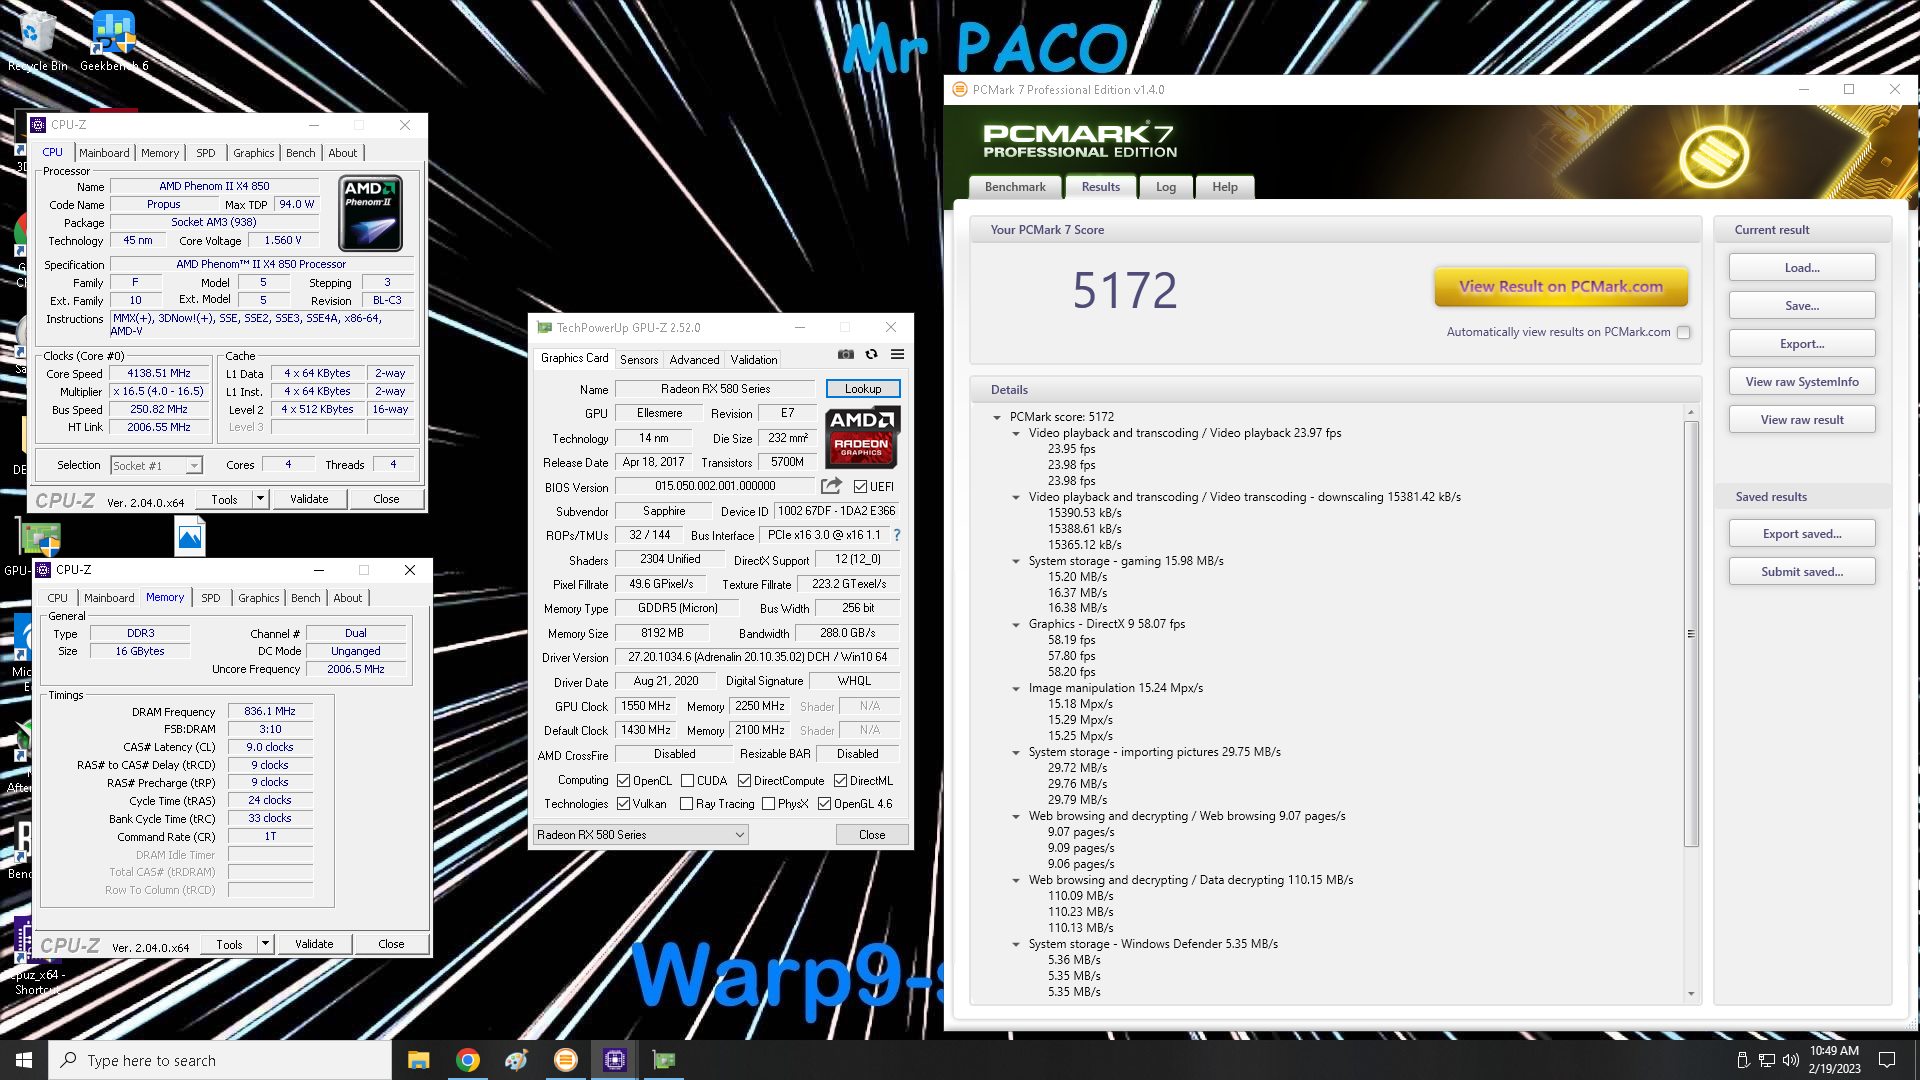Click the details scrollbar up arrow
Screen dimensions: 1920x1080
pos(1691,412)
